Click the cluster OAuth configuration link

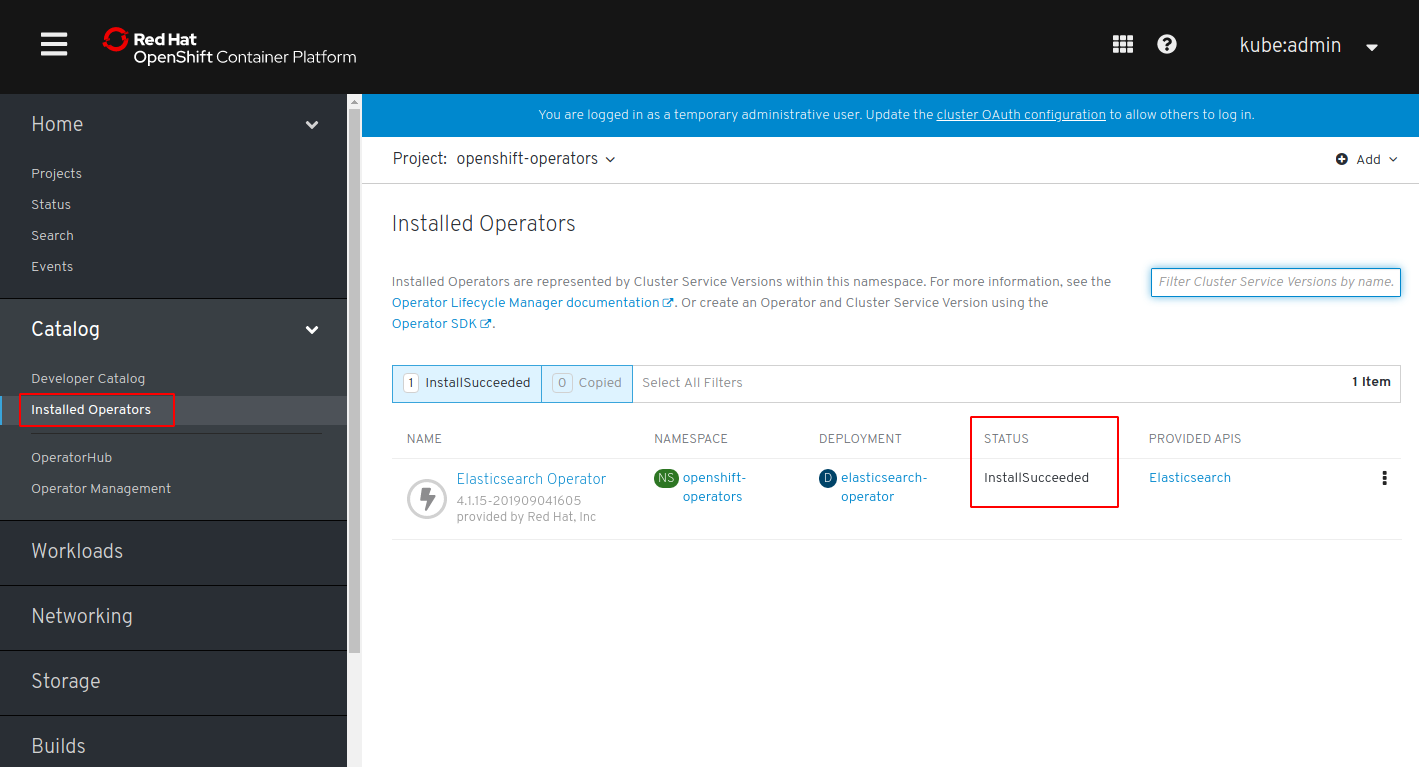click(1021, 115)
